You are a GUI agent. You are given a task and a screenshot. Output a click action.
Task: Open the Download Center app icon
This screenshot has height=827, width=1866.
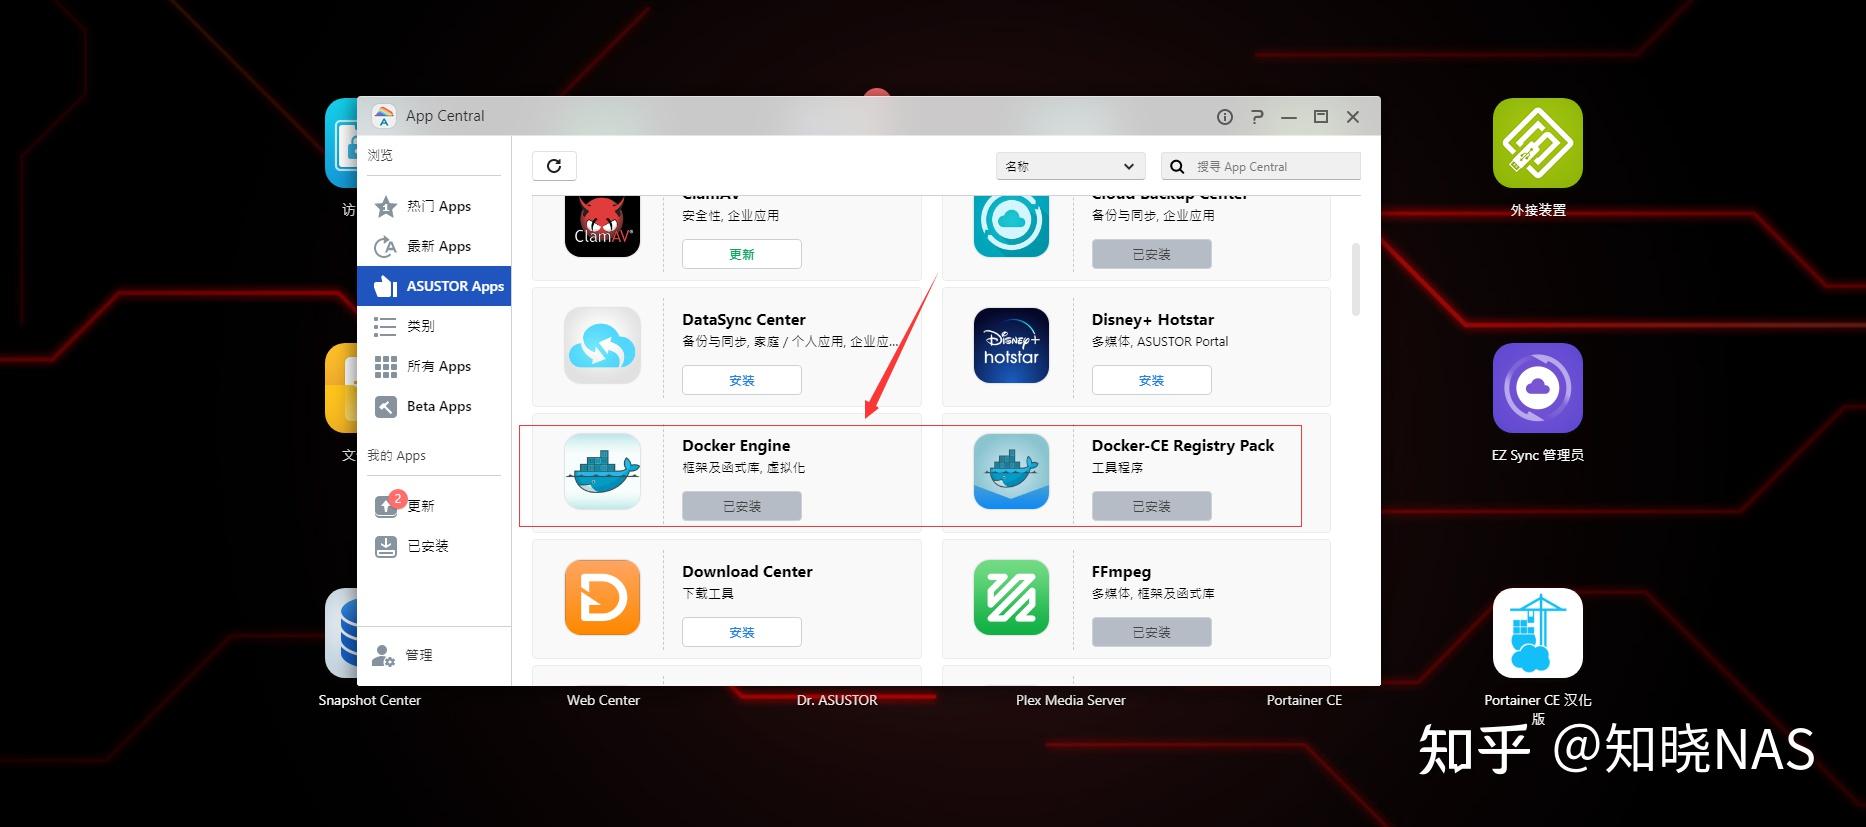click(x=602, y=598)
